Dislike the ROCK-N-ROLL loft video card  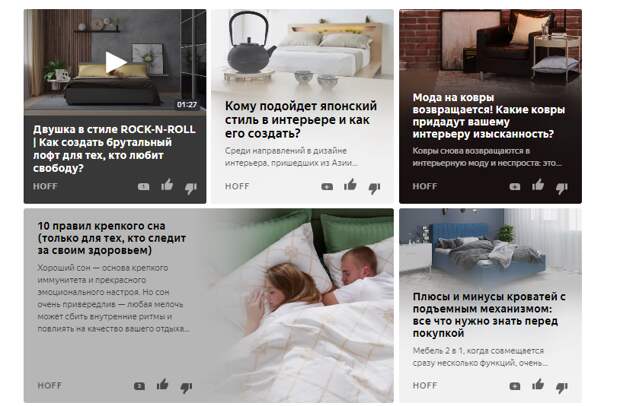pos(191,188)
